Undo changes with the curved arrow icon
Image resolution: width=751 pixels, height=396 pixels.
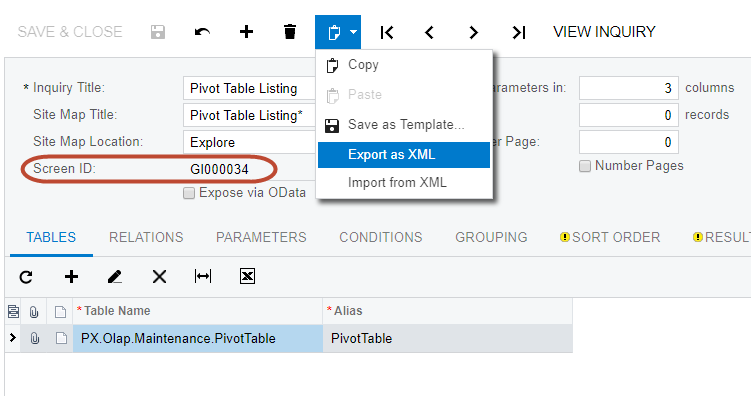pos(202,32)
